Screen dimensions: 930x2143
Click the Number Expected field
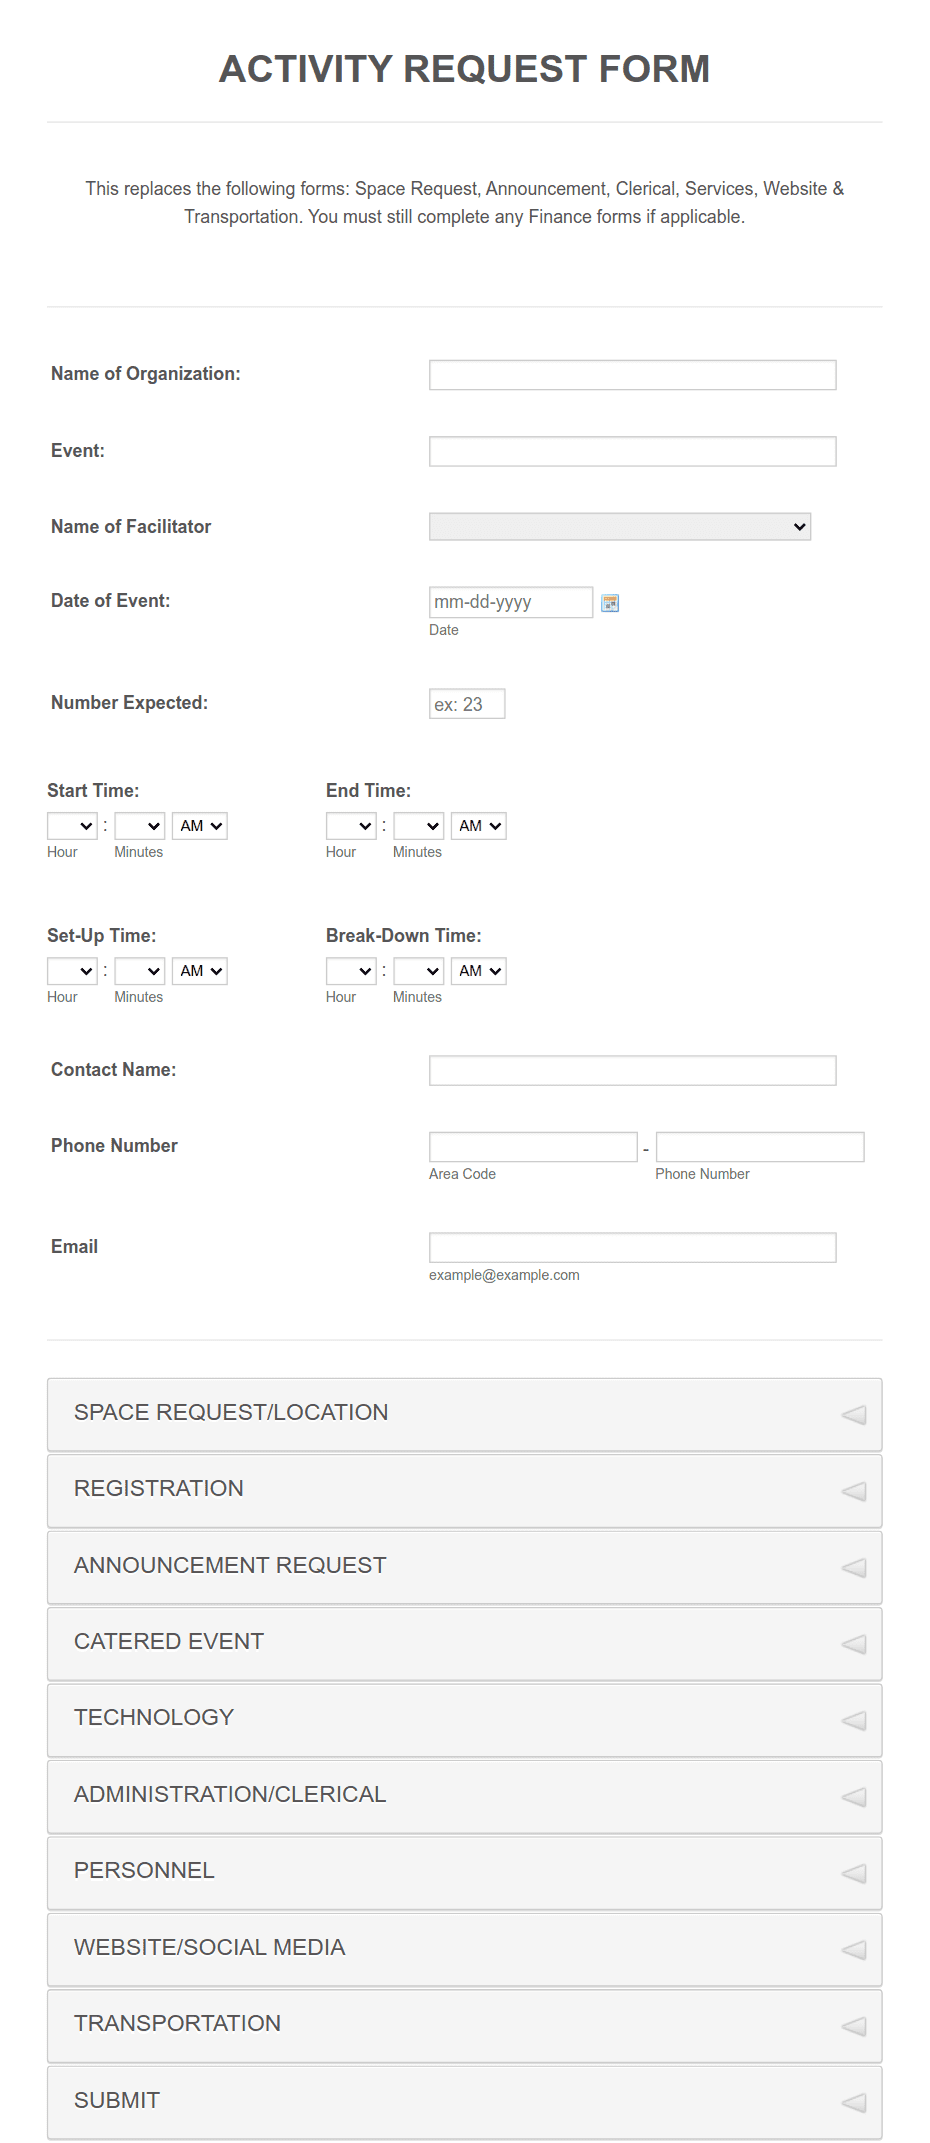tap(466, 703)
